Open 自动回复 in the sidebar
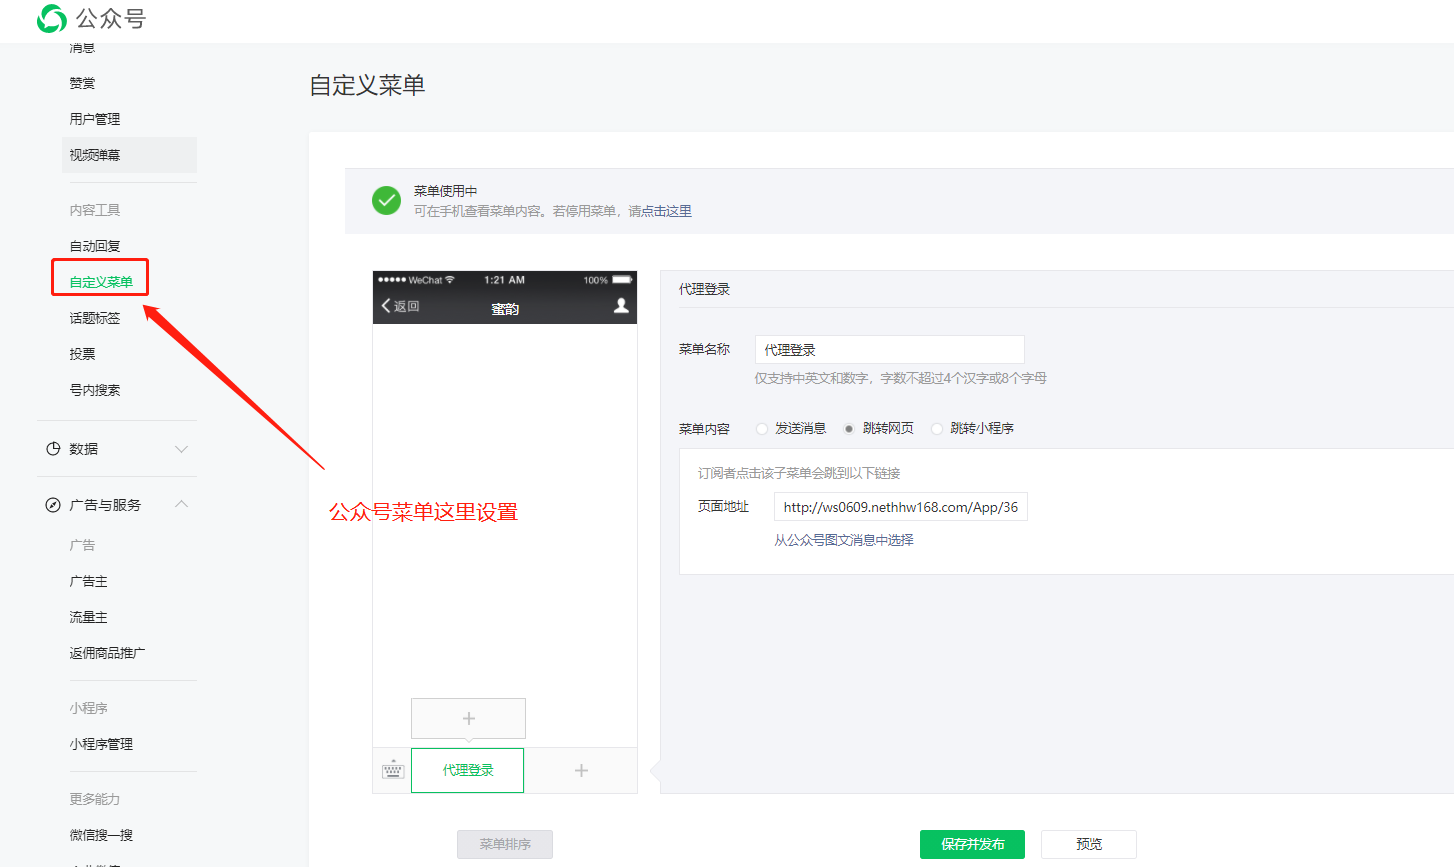 pyautogui.click(x=95, y=246)
